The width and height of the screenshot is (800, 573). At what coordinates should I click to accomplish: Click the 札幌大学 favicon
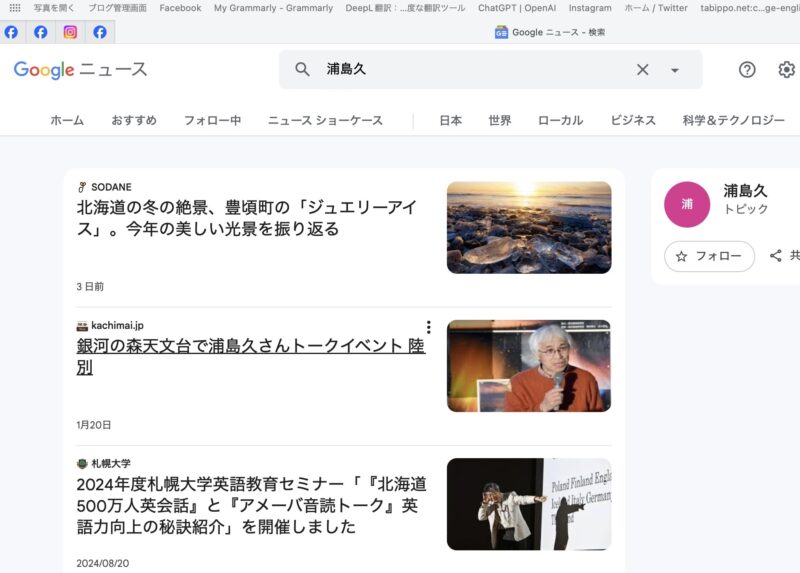click(82, 464)
